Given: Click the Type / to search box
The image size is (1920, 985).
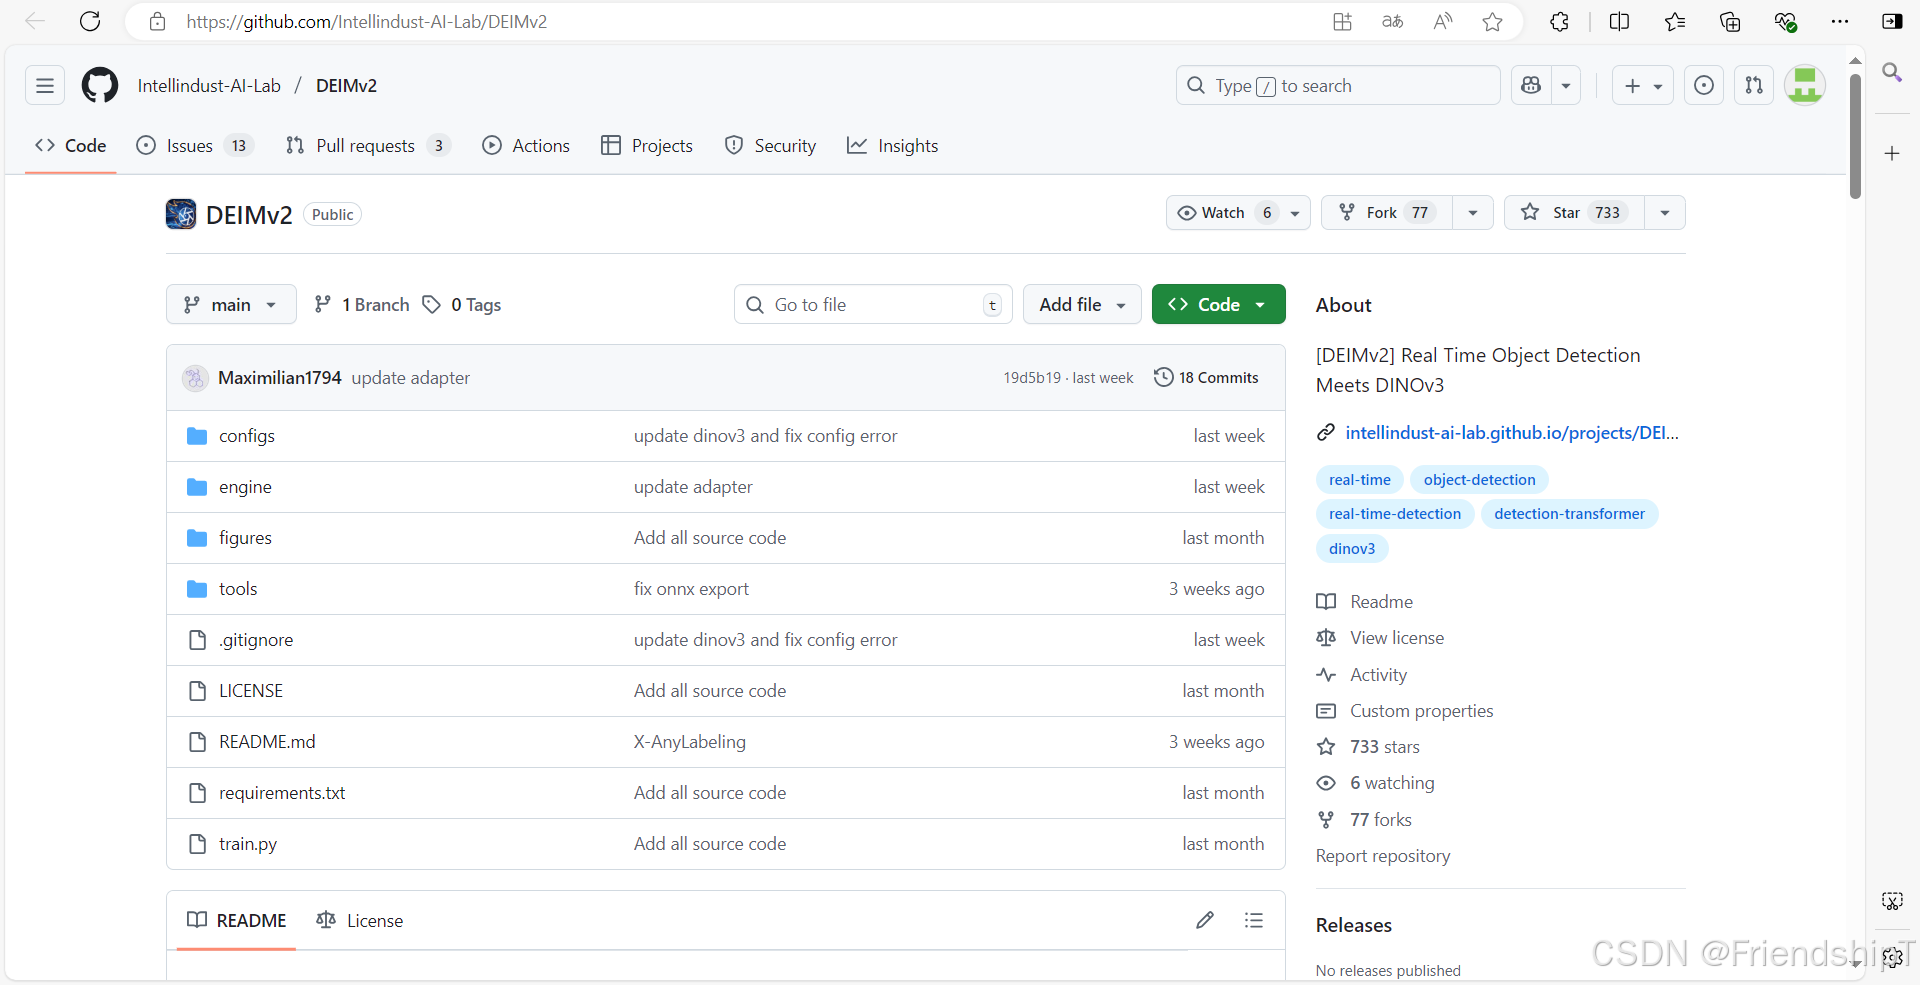Looking at the screenshot, I should [1338, 85].
